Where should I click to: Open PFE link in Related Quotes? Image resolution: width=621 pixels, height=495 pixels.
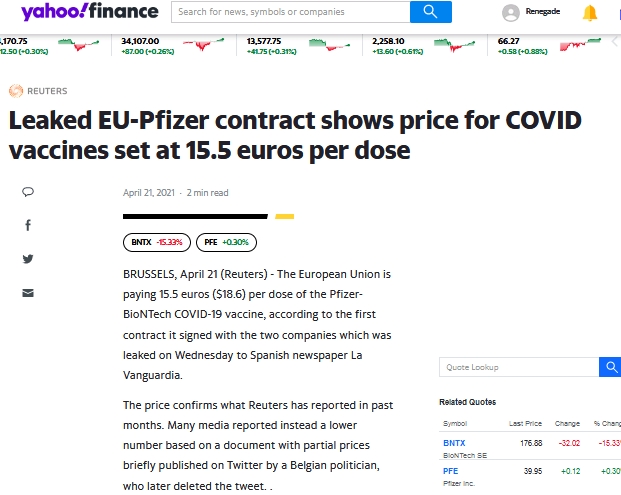tap(450, 471)
